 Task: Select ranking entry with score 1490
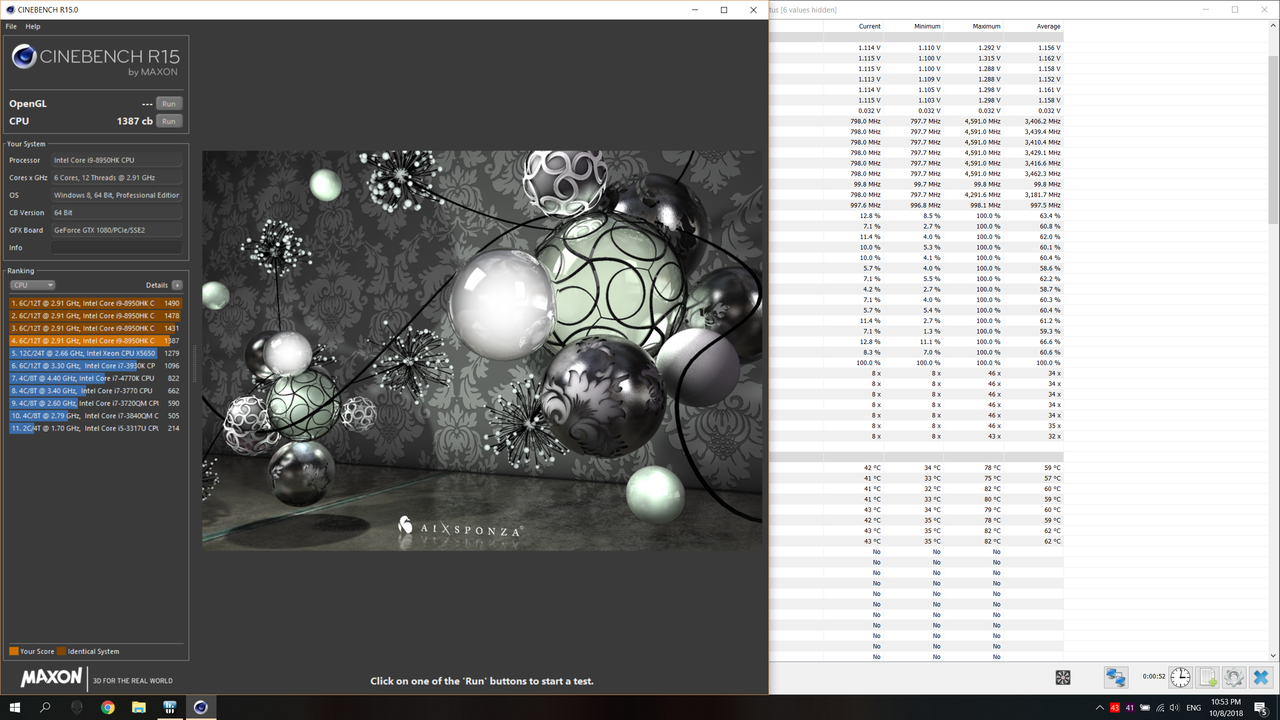96,303
